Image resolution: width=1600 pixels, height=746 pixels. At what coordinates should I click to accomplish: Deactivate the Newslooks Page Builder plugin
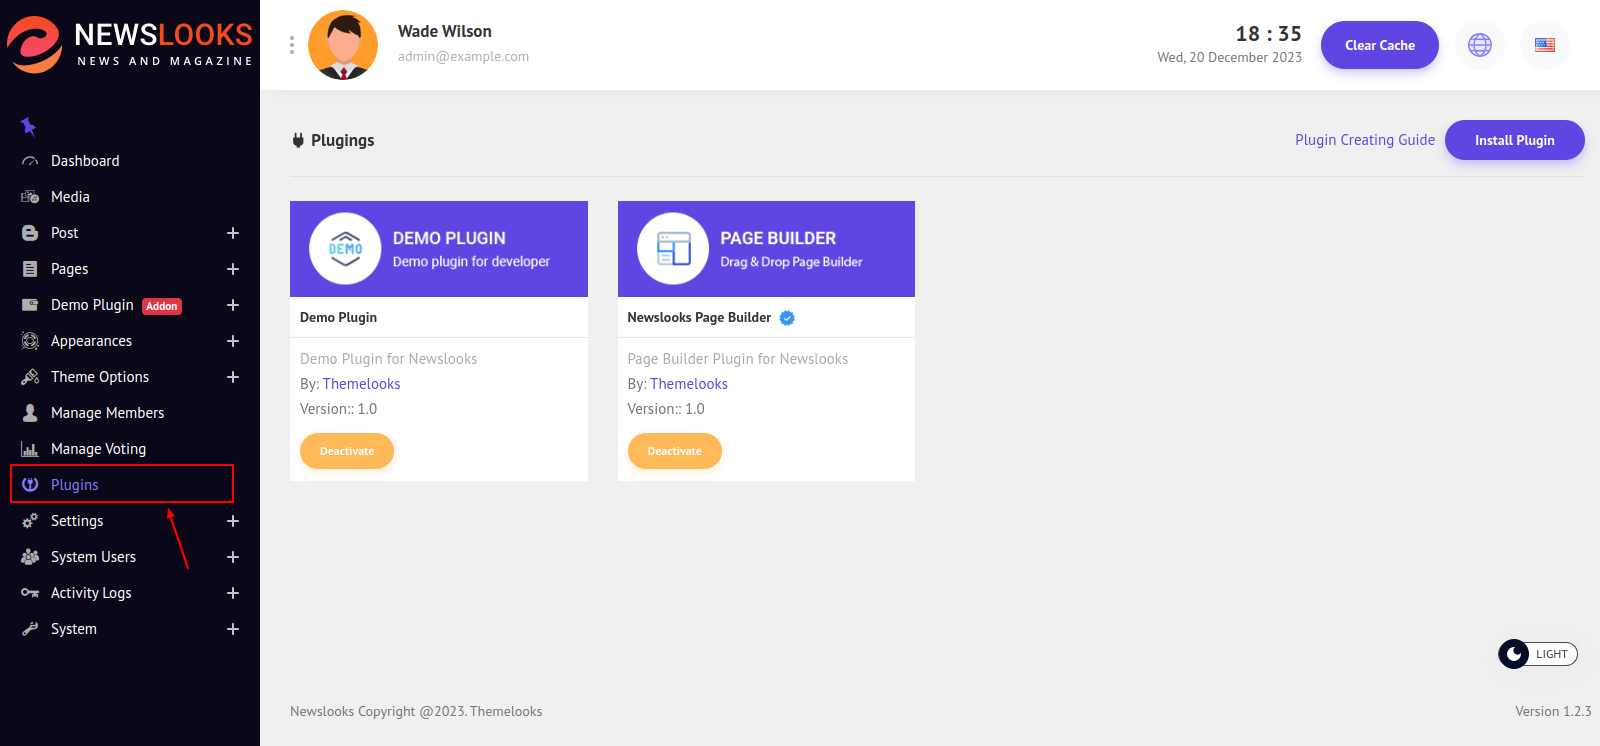click(x=674, y=451)
